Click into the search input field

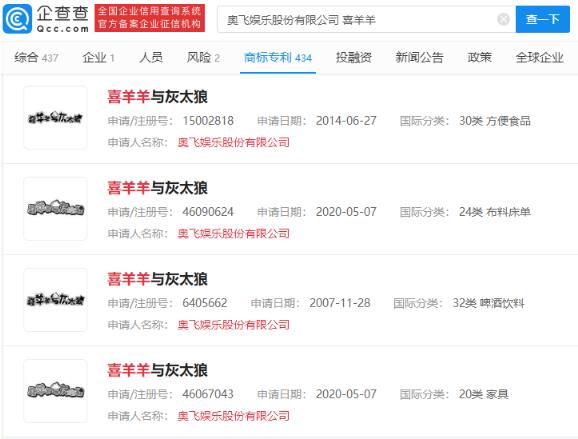pos(359,20)
